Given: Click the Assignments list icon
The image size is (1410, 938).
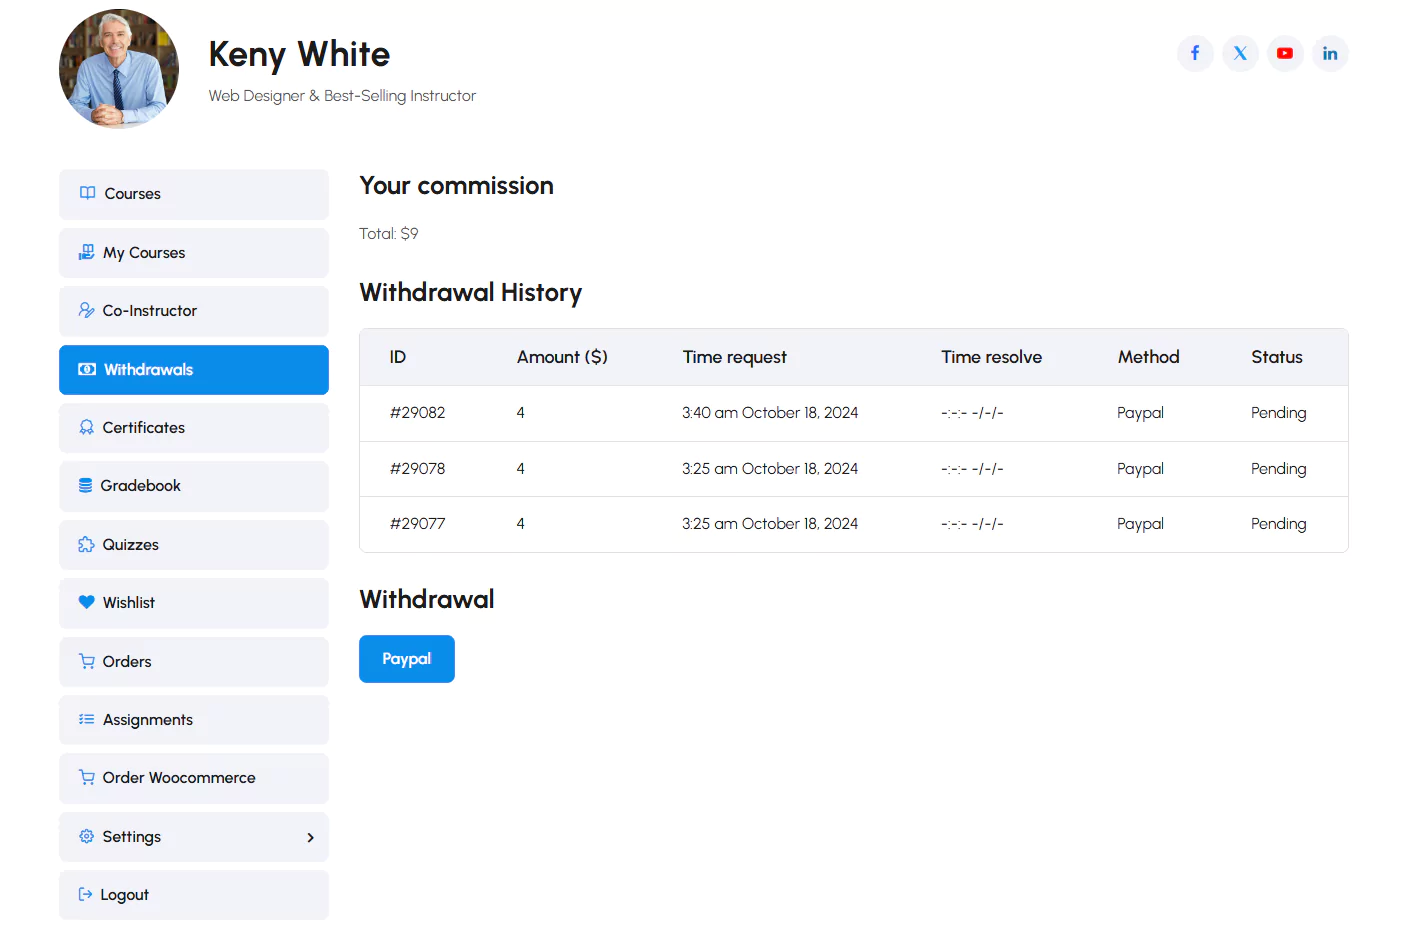Looking at the screenshot, I should [87, 719].
